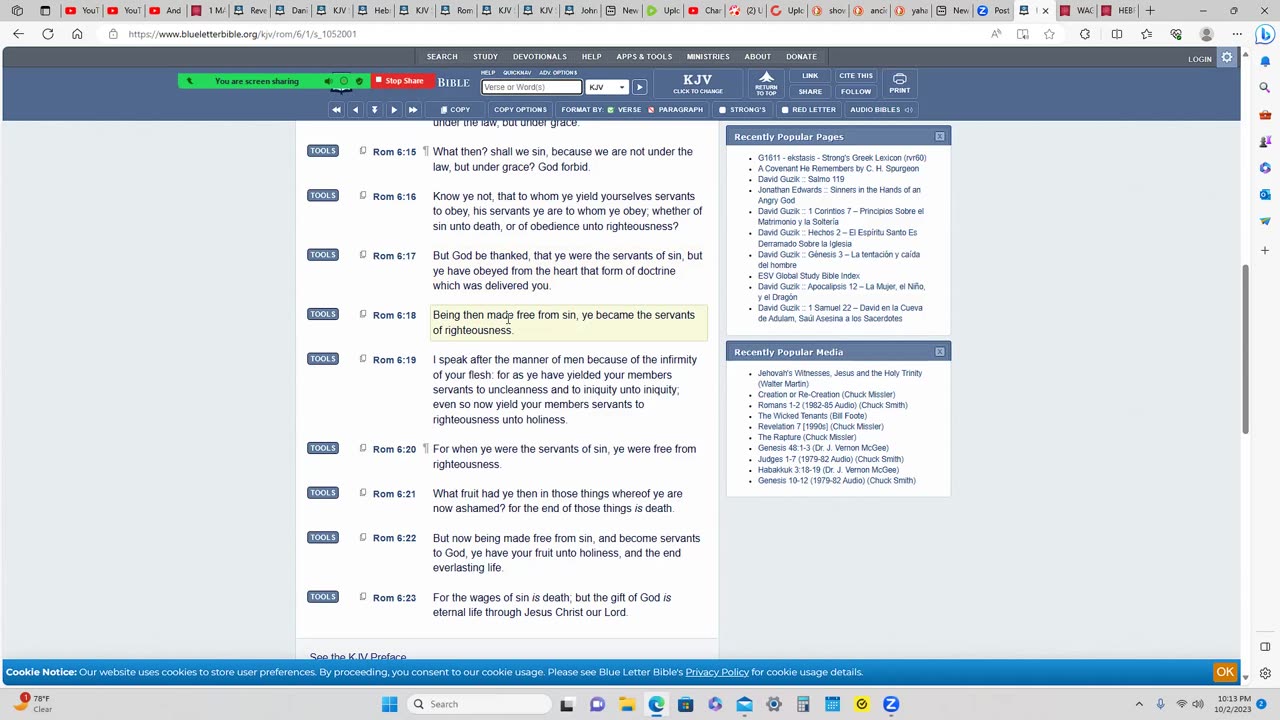
Task: Open Tools menu for Rom 6:16
Action: [x=323, y=195]
